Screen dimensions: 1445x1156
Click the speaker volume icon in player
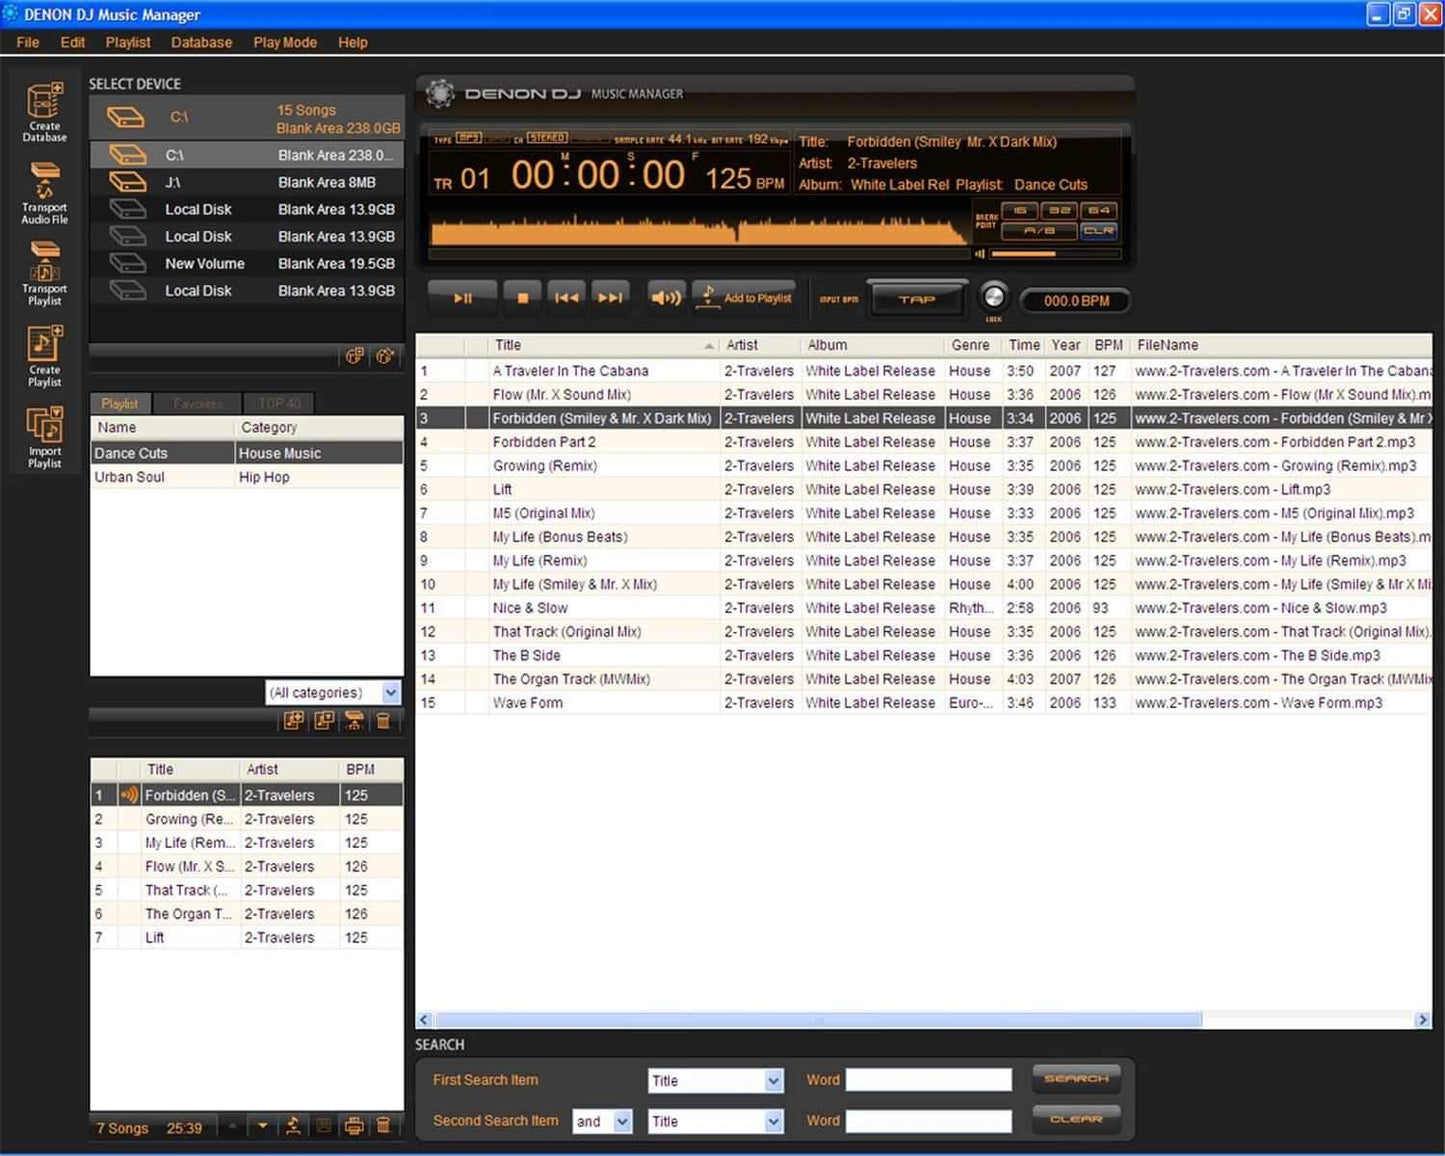pyautogui.click(x=664, y=298)
